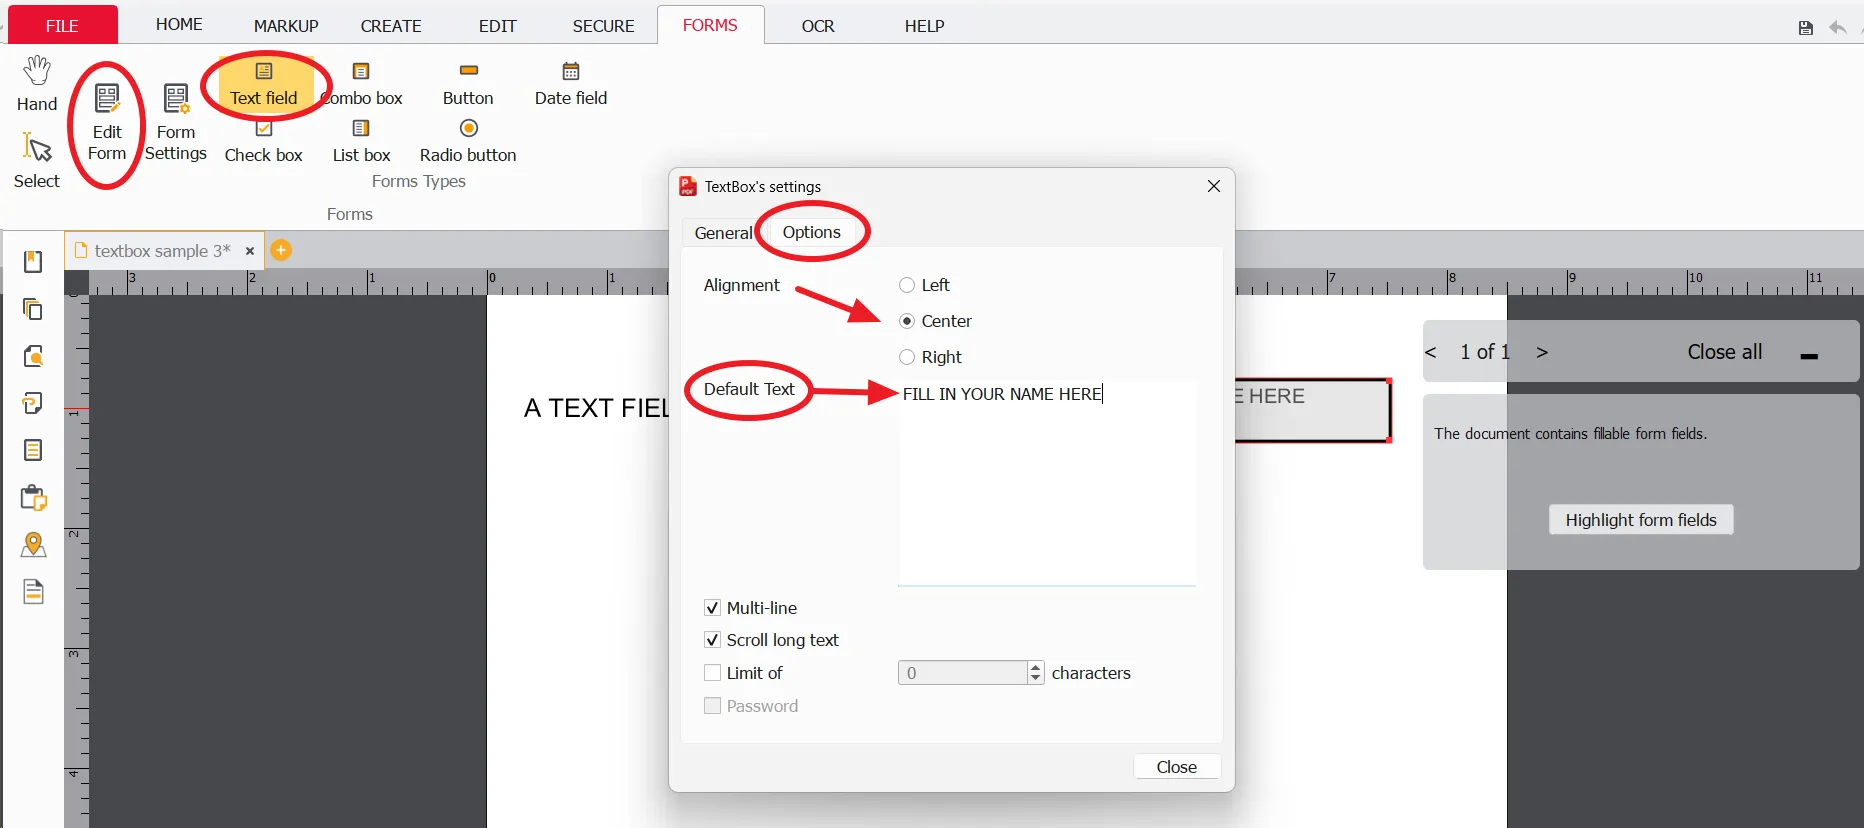
Task: Increase the character limit stepper
Action: pyautogui.click(x=1036, y=667)
